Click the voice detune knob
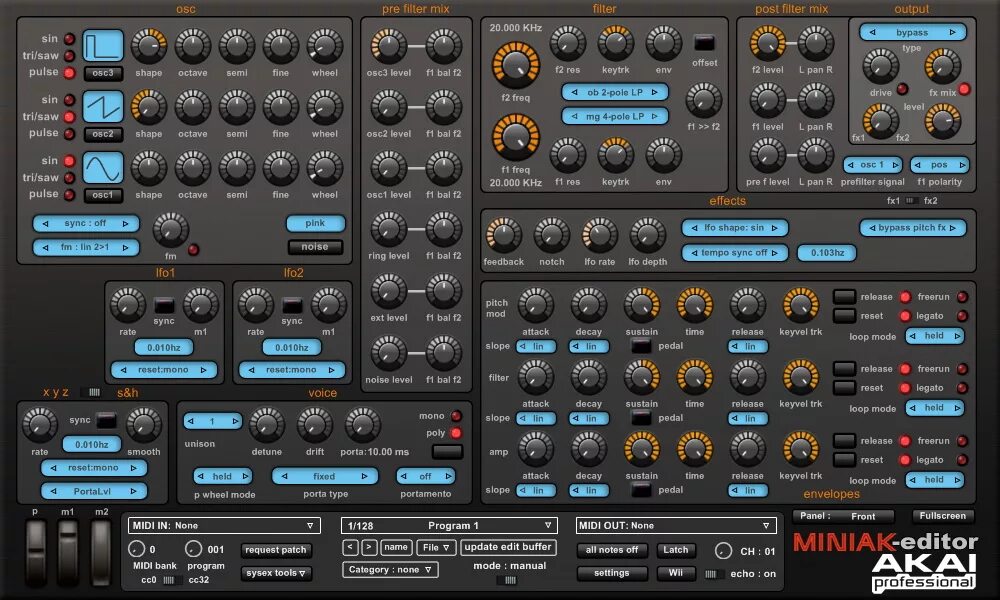The image size is (1000, 600). [x=267, y=425]
